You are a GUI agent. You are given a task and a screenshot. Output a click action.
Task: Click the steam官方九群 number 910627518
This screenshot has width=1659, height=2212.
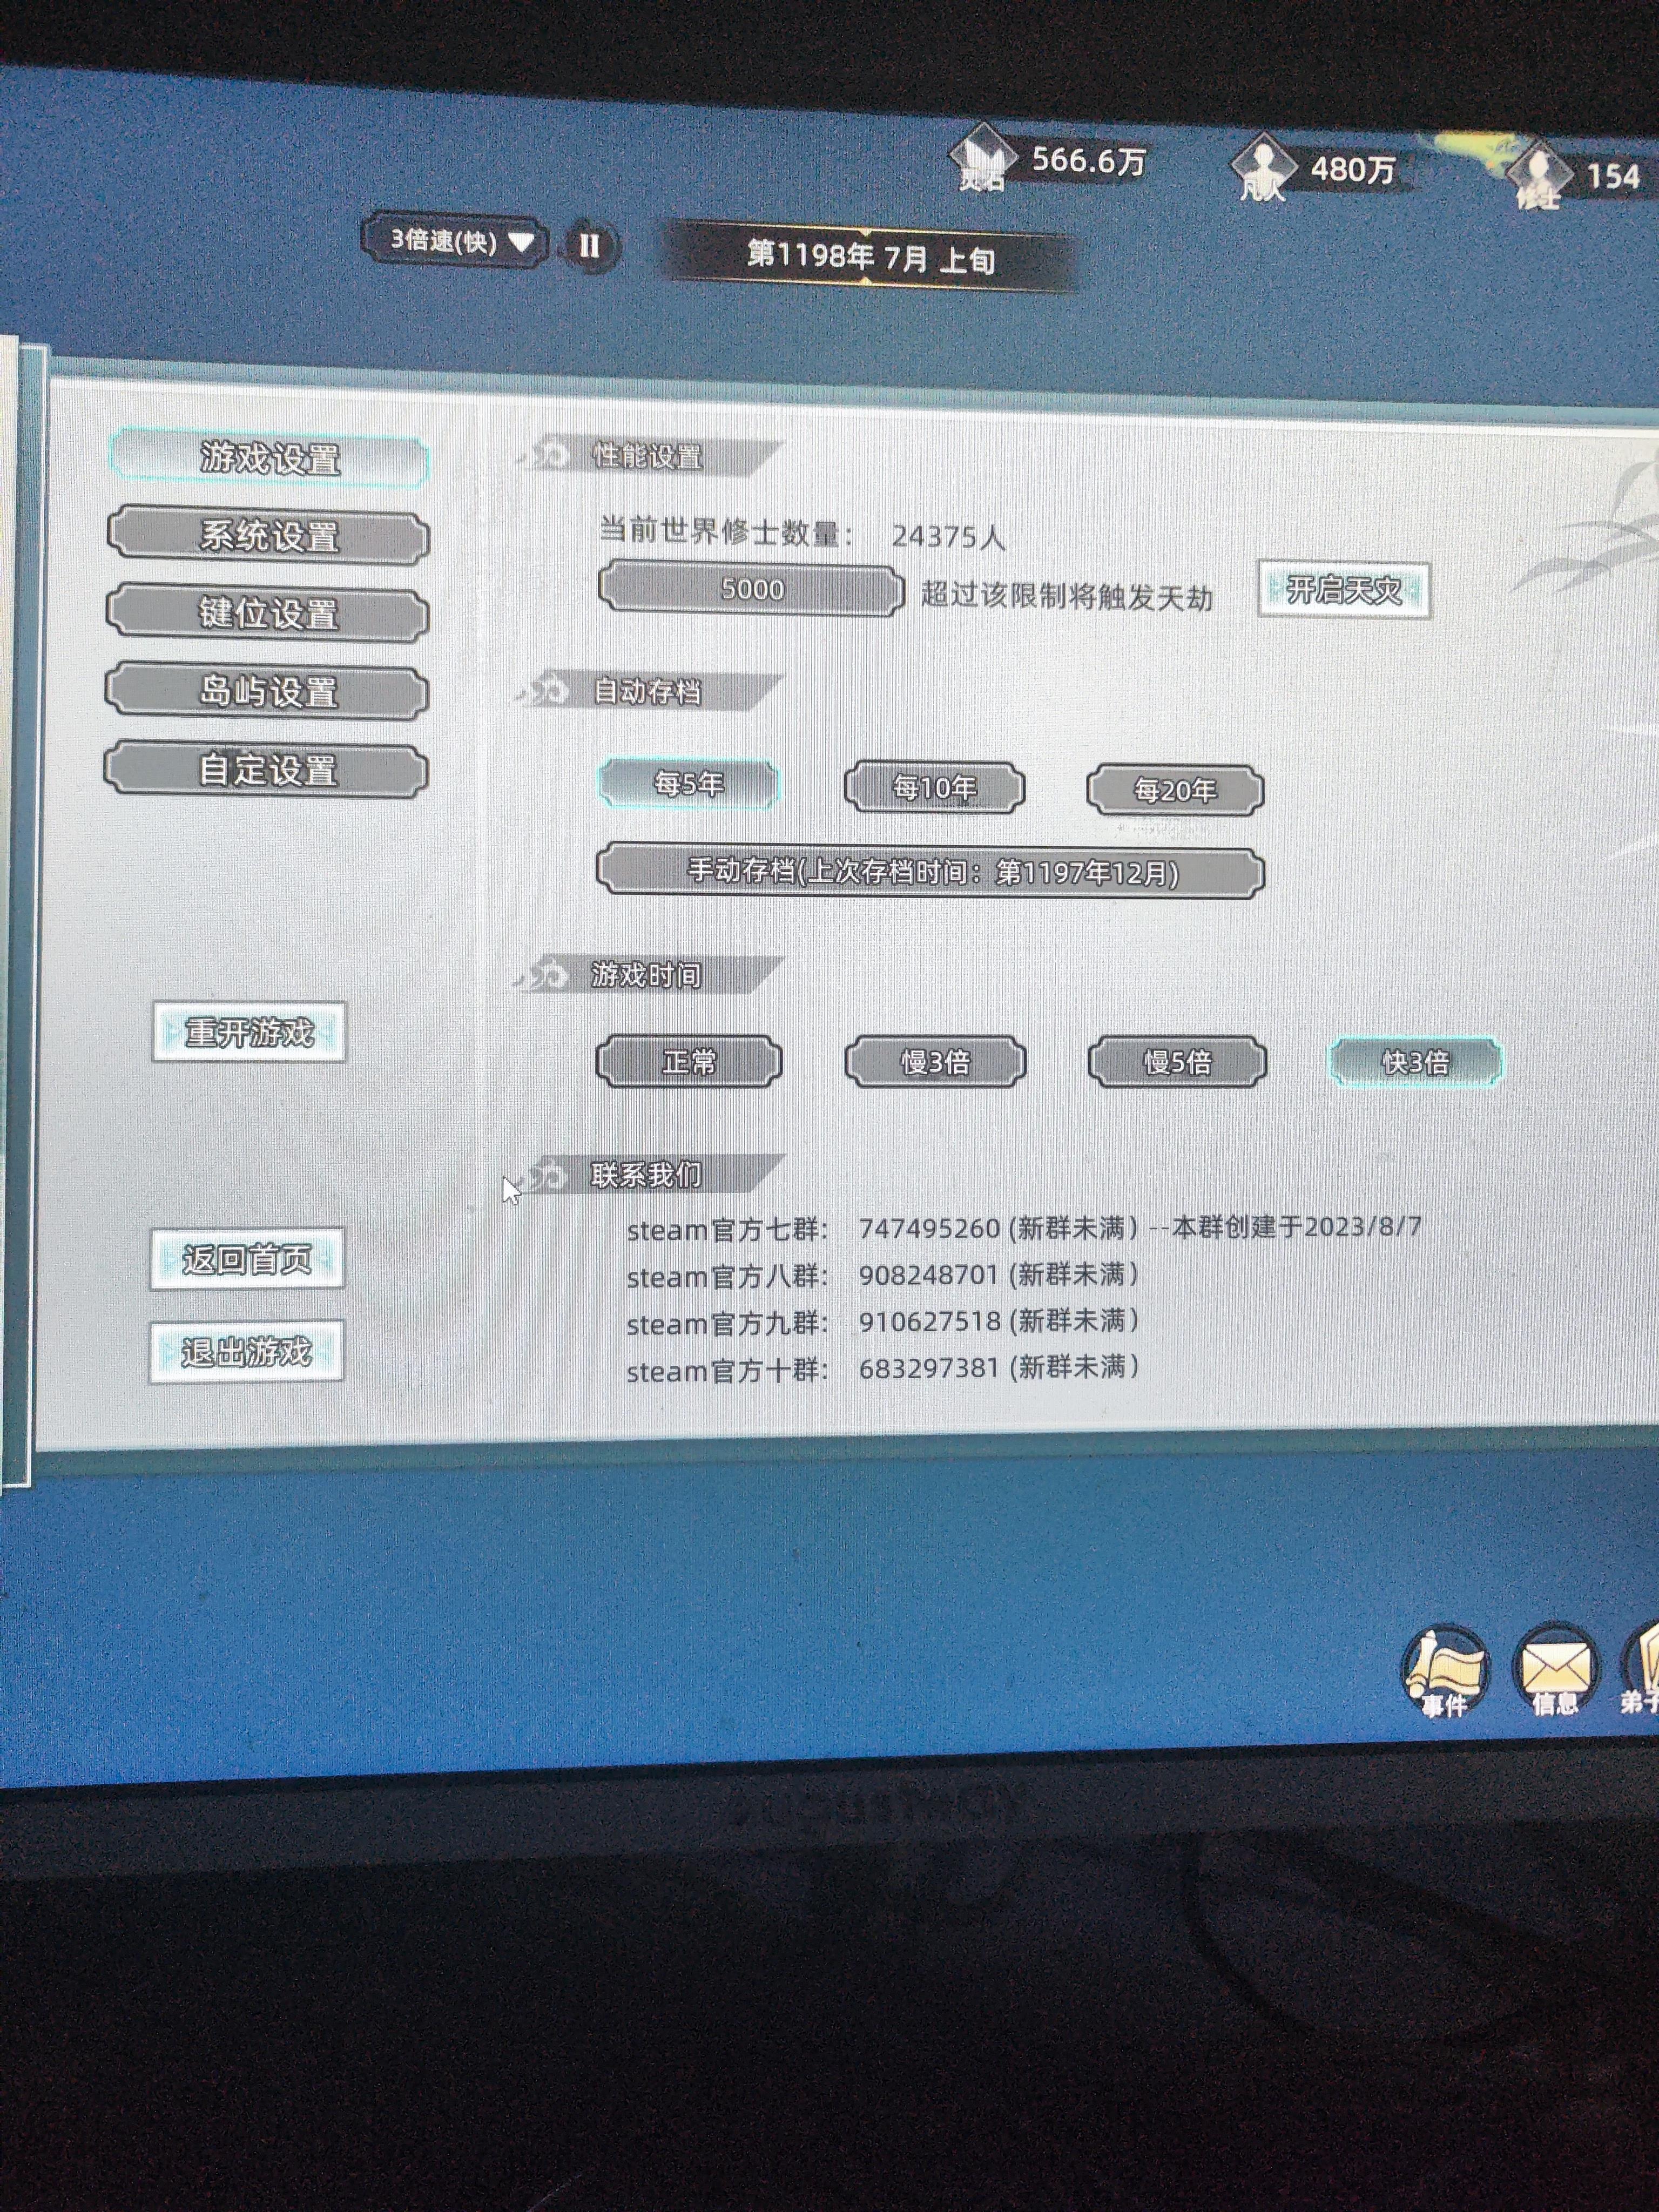click(929, 1321)
